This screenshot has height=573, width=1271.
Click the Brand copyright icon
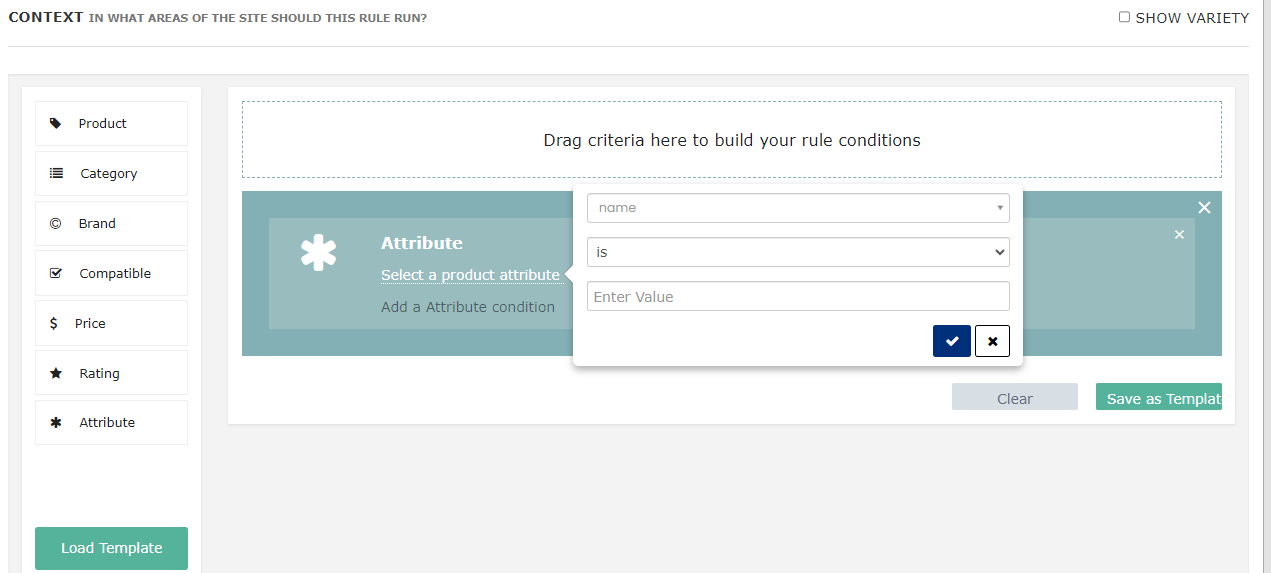[x=55, y=223]
